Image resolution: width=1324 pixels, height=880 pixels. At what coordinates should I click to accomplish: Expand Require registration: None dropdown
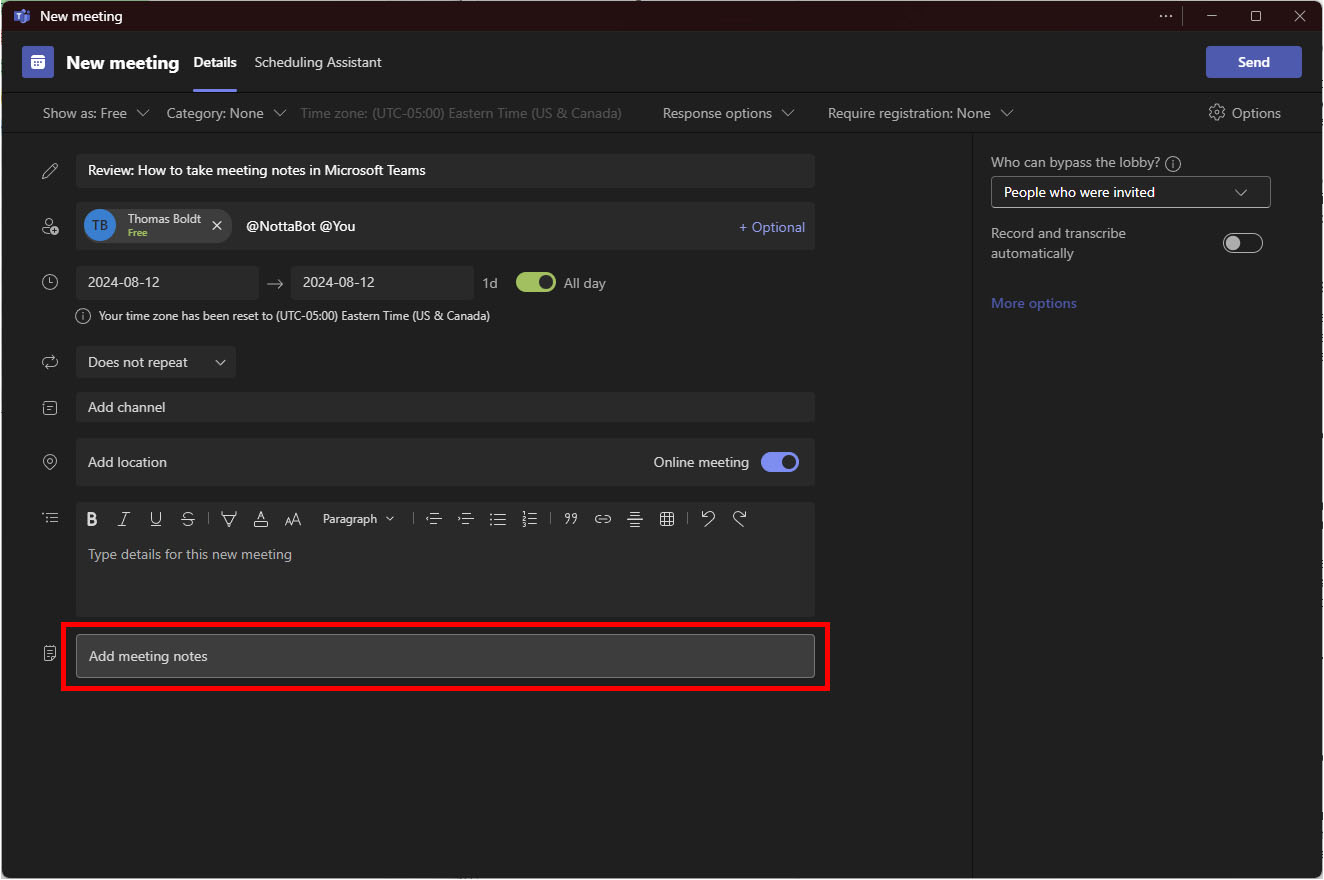pos(920,113)
